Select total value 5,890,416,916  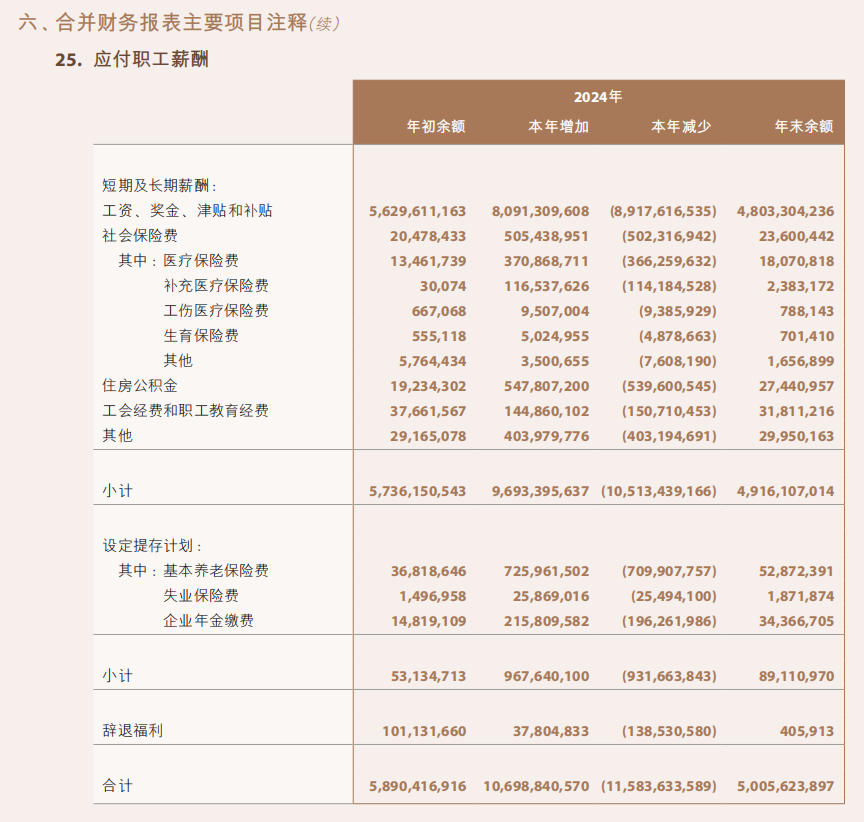(x=417, y=787)
